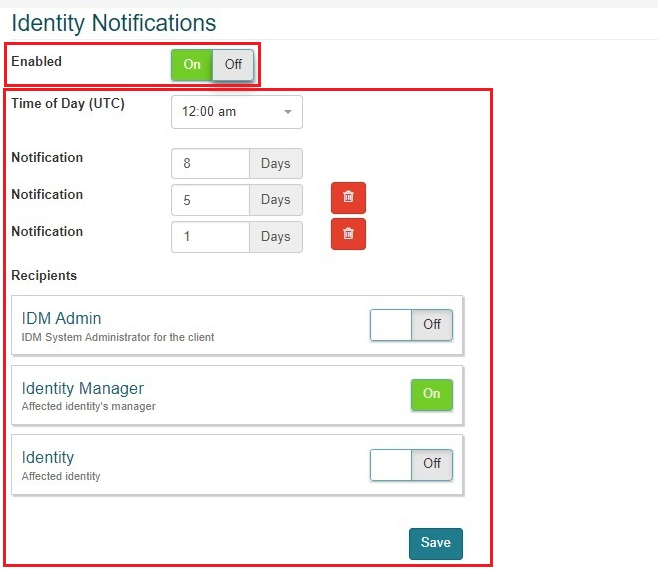Click Days unit beside the 1 field
Screen dimensions: 658x571
[275, 237]
